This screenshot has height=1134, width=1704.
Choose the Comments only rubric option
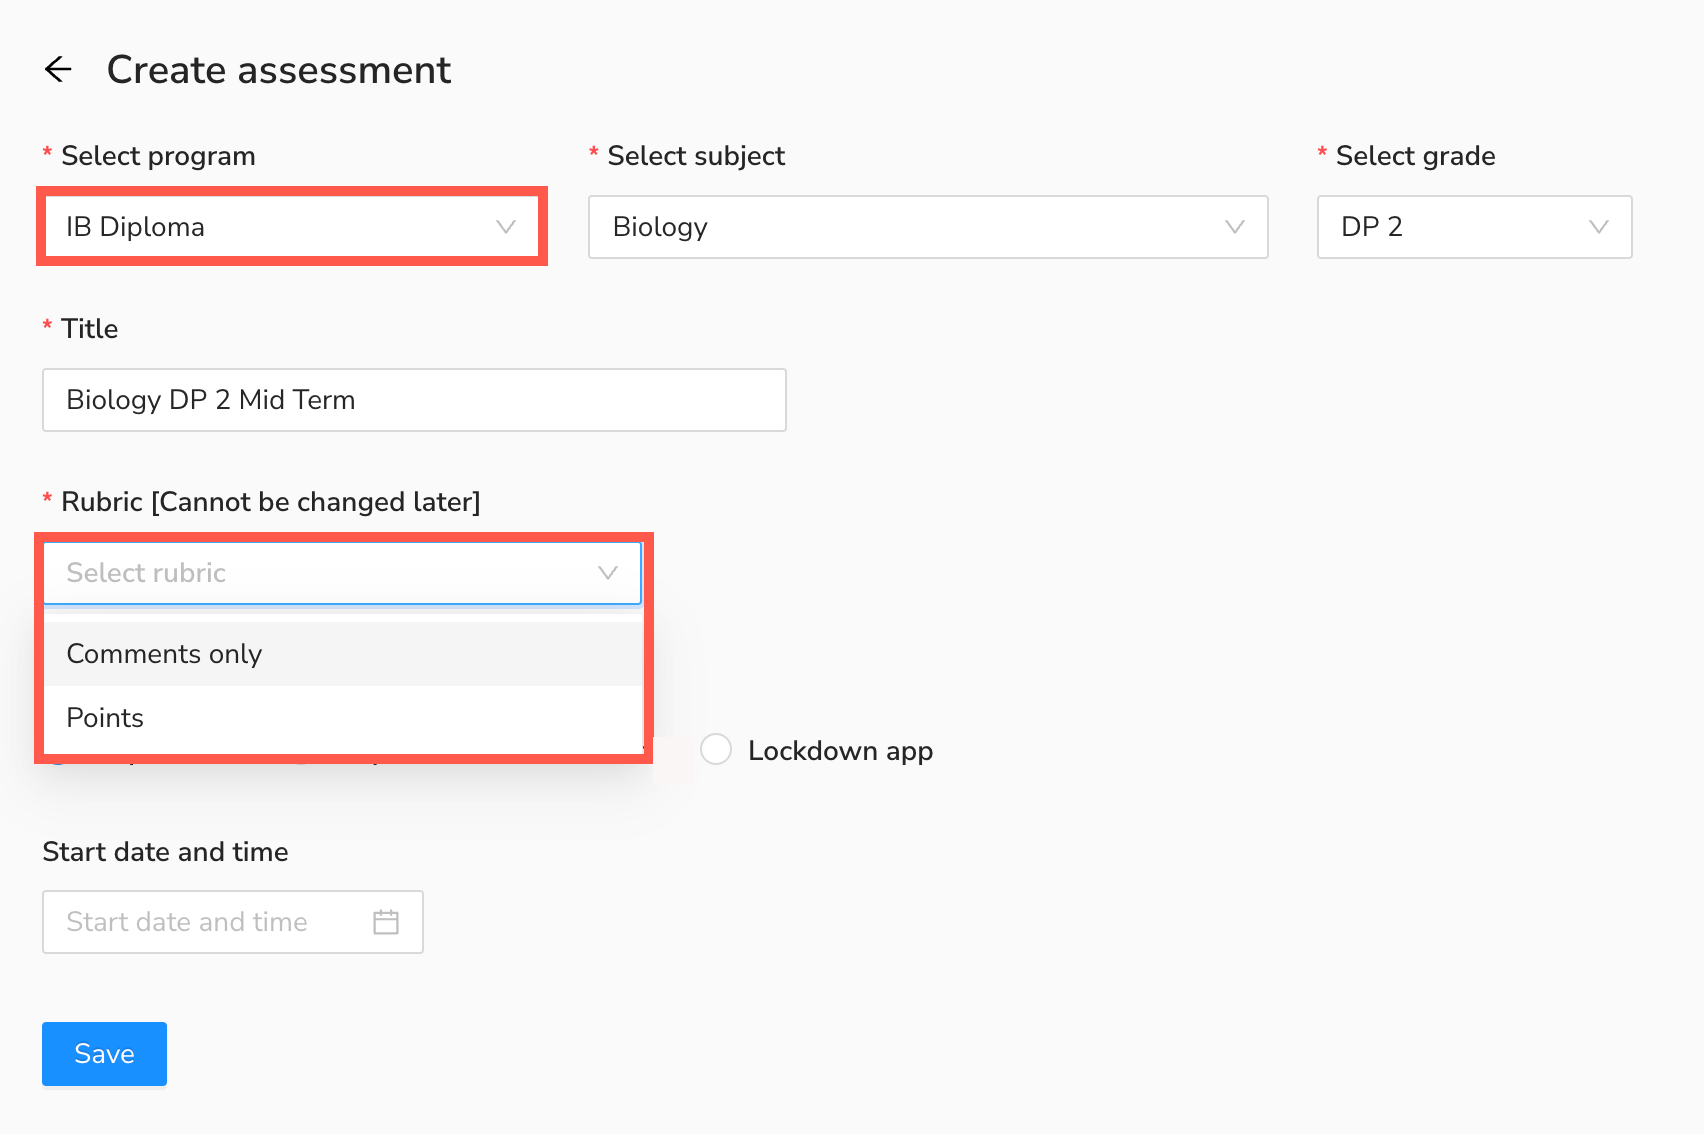343,654
